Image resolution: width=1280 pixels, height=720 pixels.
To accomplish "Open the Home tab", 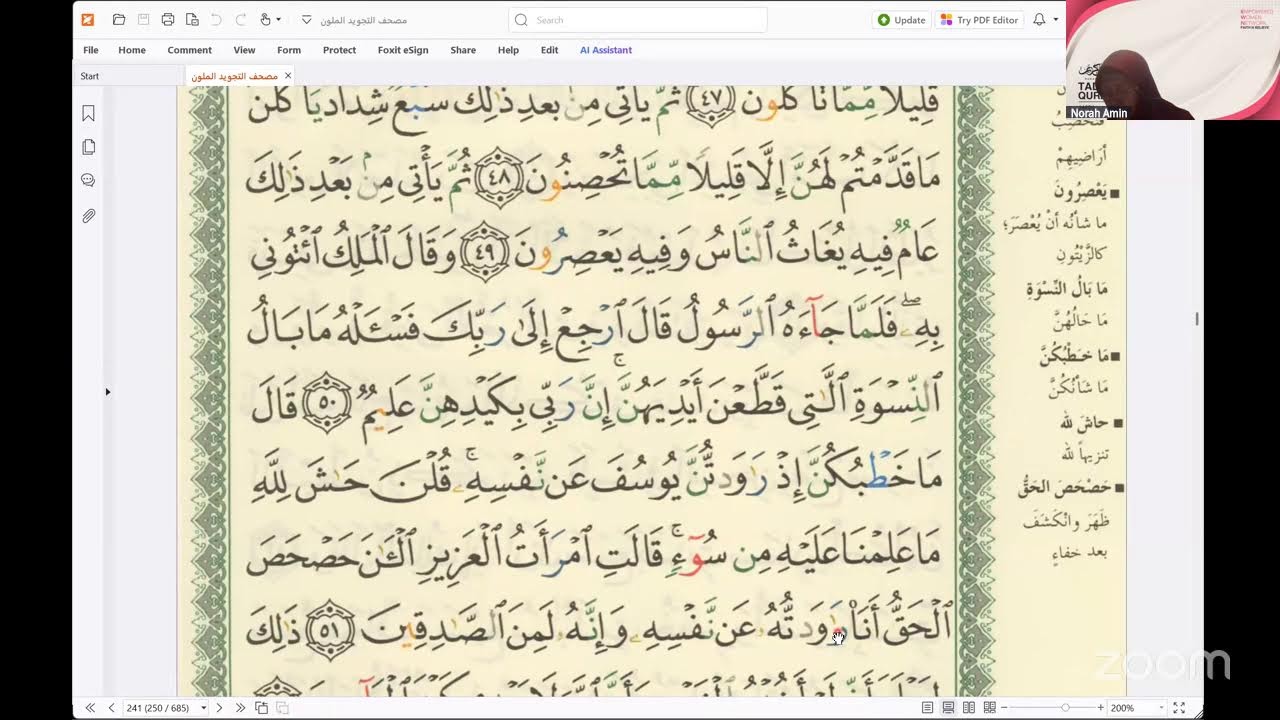I will [132, 50].
